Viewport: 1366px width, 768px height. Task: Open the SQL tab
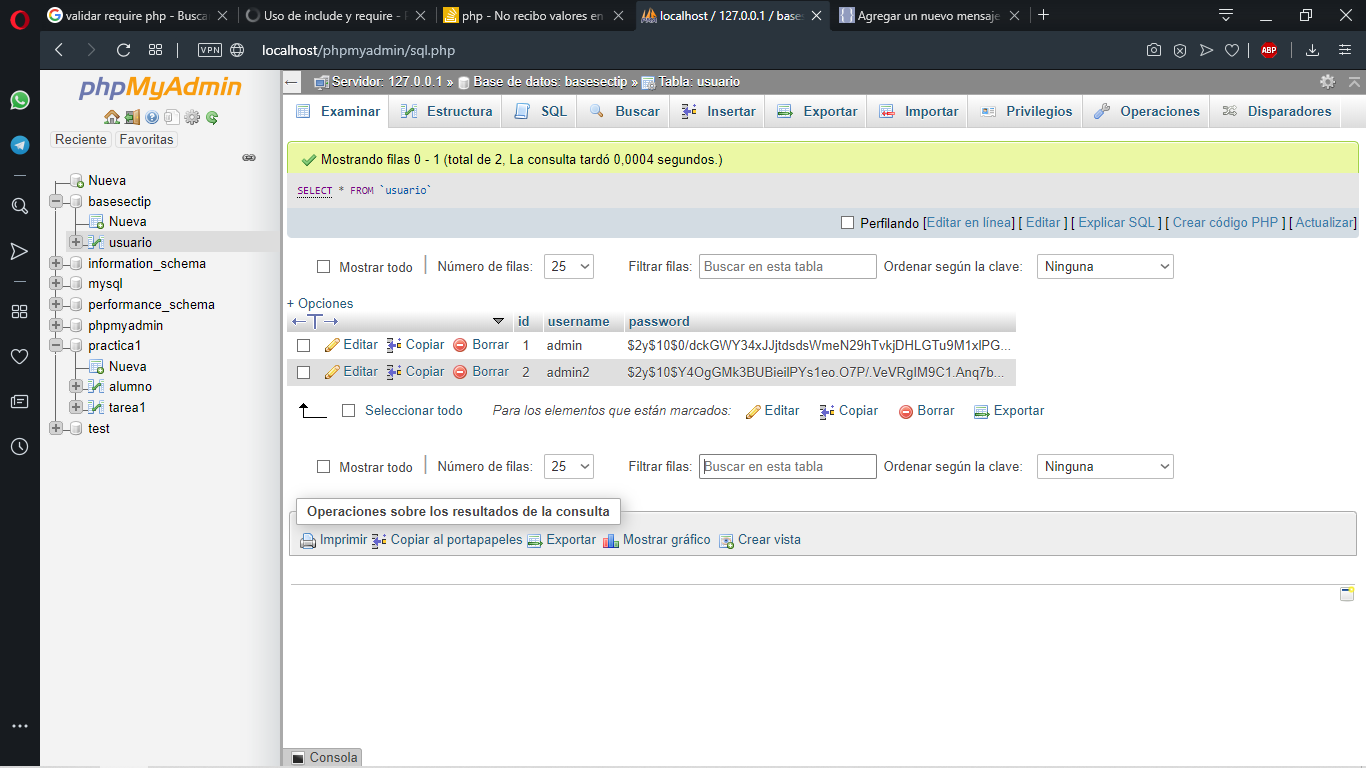(540, 112)
